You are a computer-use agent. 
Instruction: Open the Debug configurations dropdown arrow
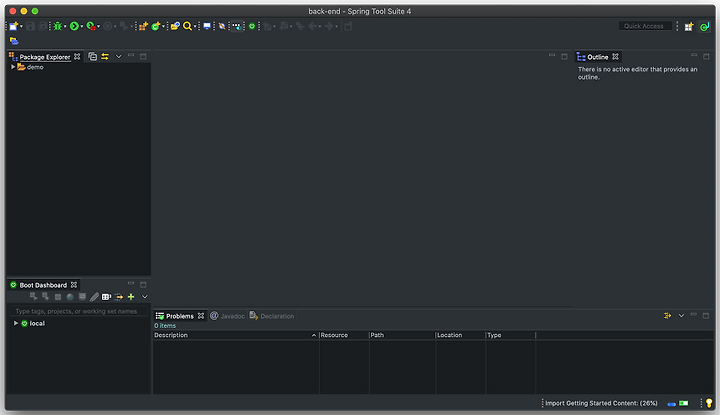coord(65,27)
